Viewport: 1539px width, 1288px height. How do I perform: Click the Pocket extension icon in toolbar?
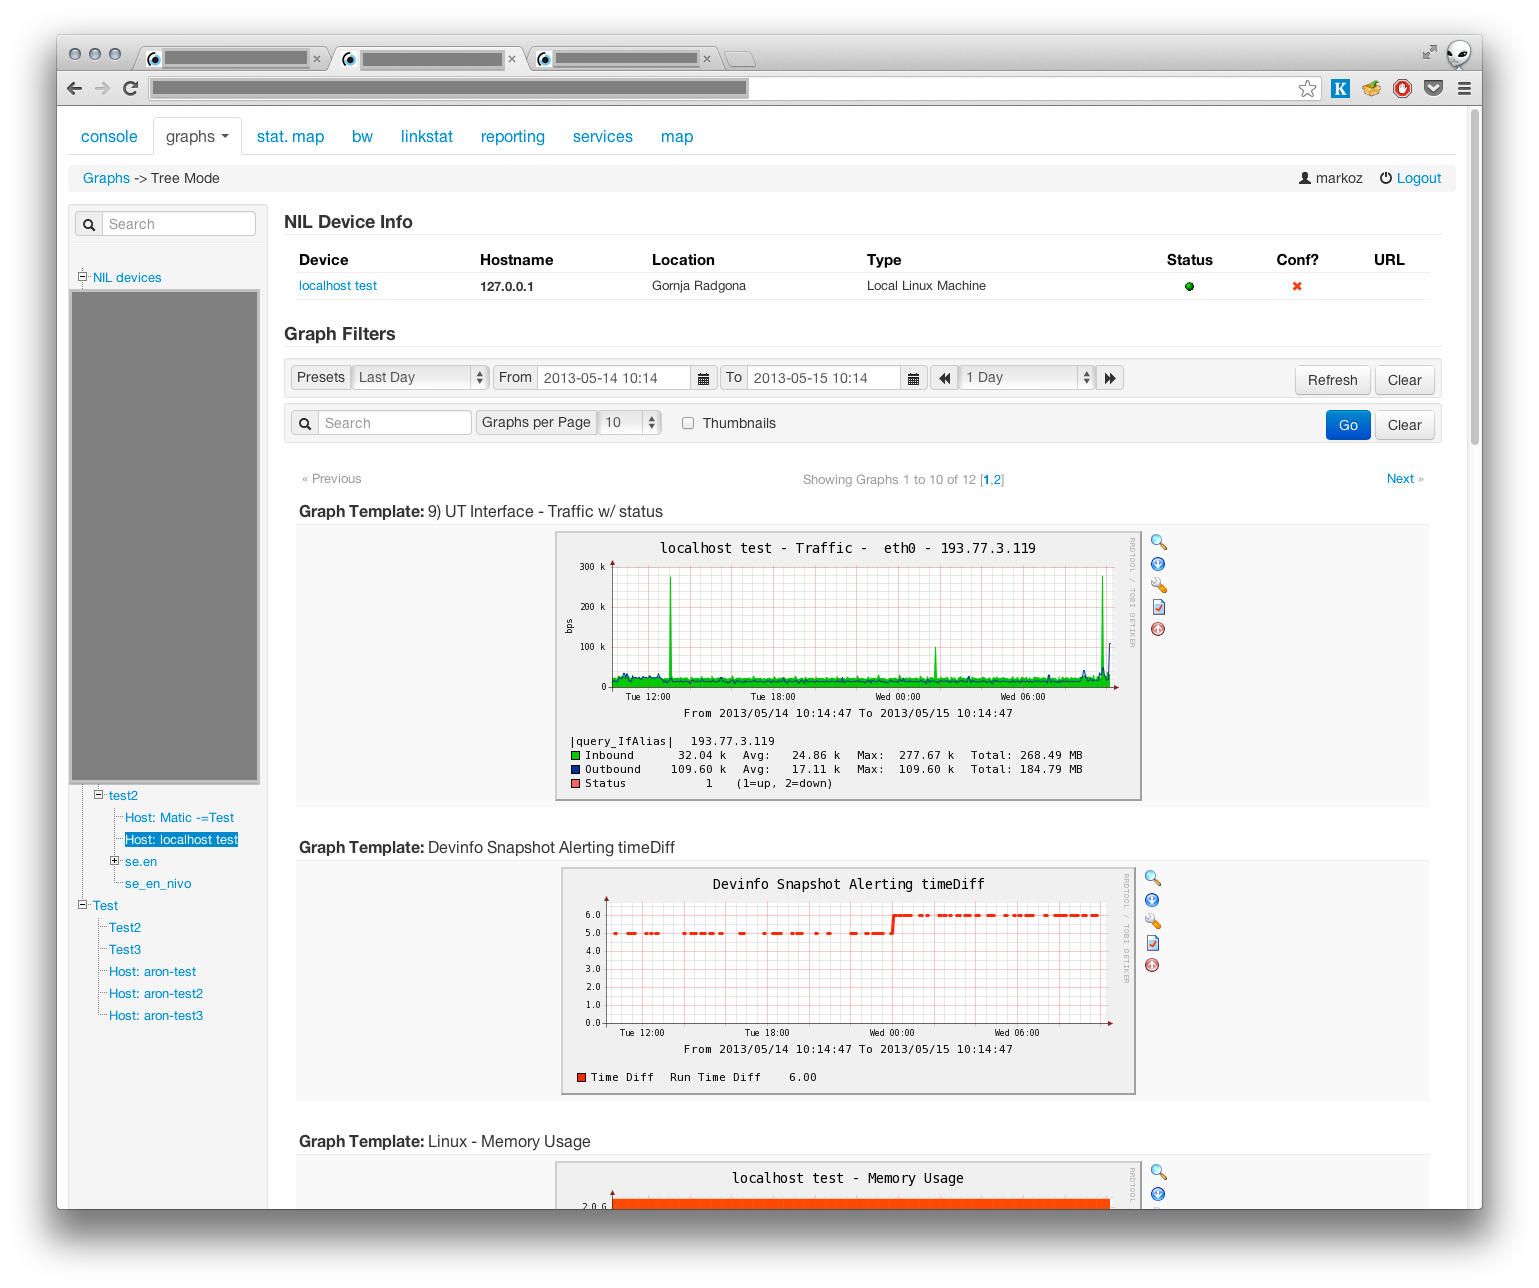tap(1433, 88)
